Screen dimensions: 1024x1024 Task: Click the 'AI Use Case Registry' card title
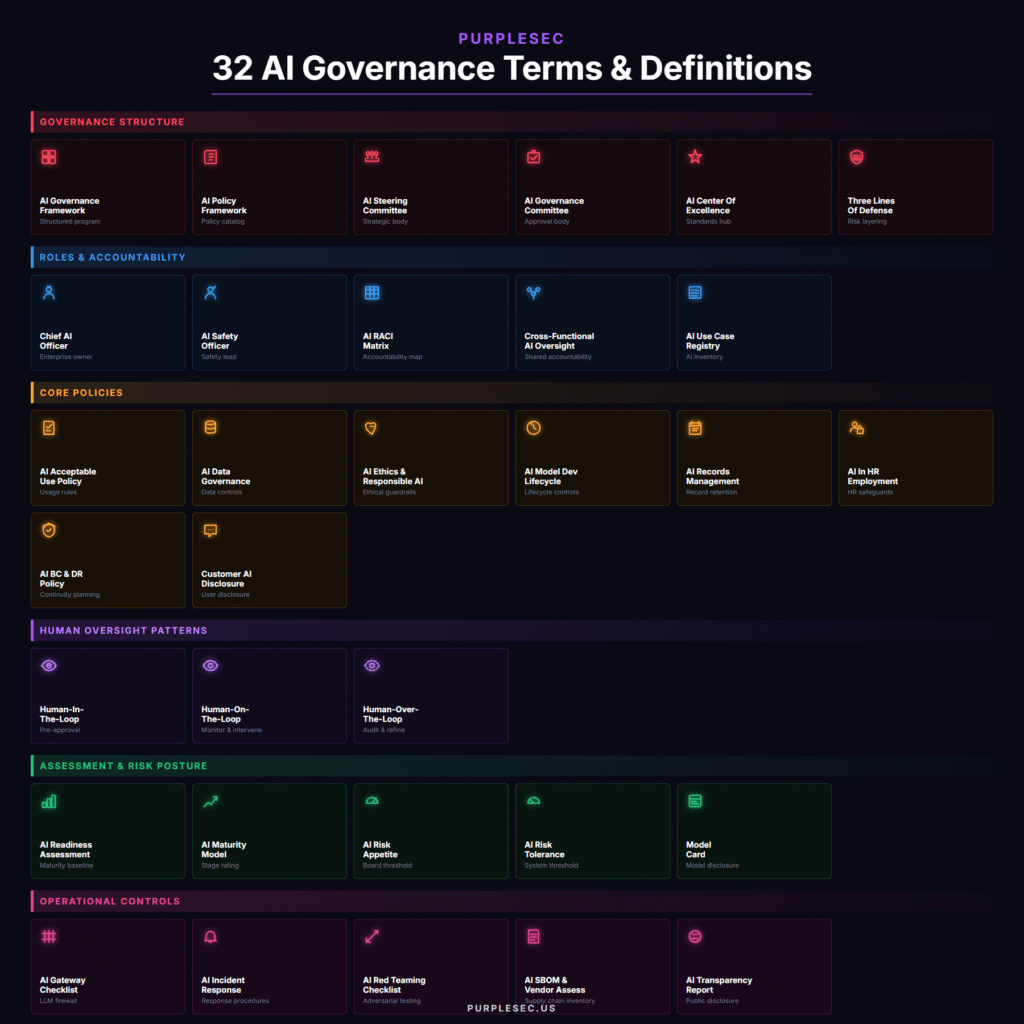[710, 341]
